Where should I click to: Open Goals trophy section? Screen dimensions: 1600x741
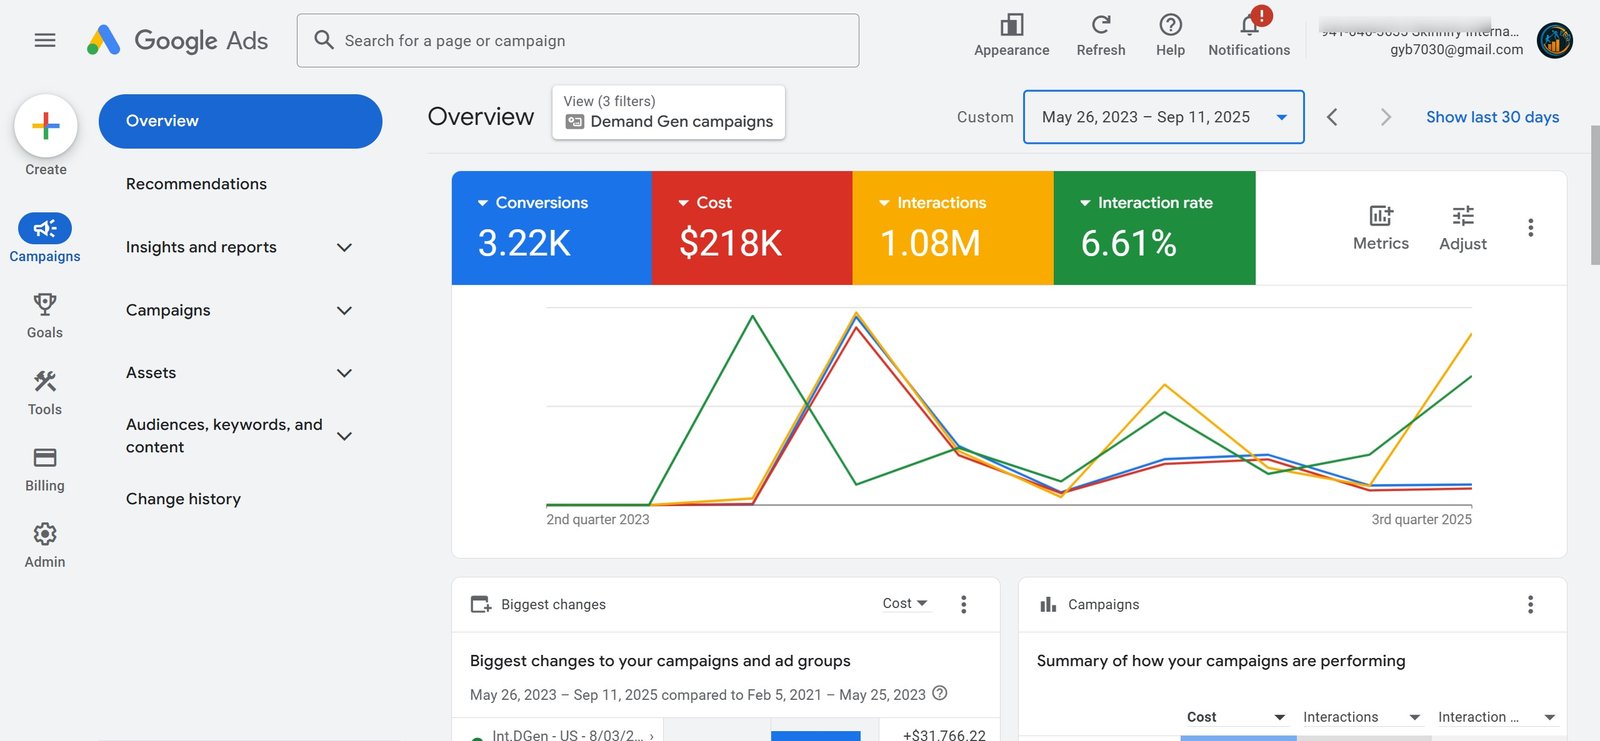(45, 315)
